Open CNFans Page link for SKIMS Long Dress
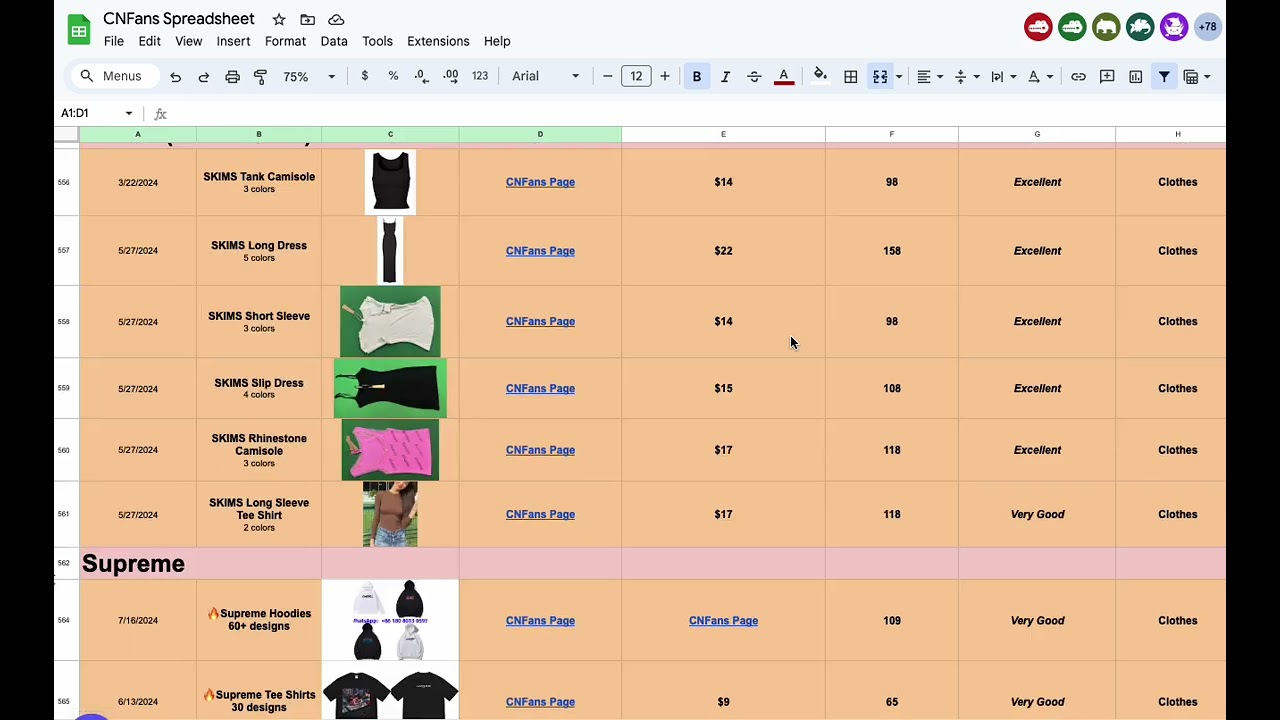This screenshot has width=1280, height=720. click(540, 251)
